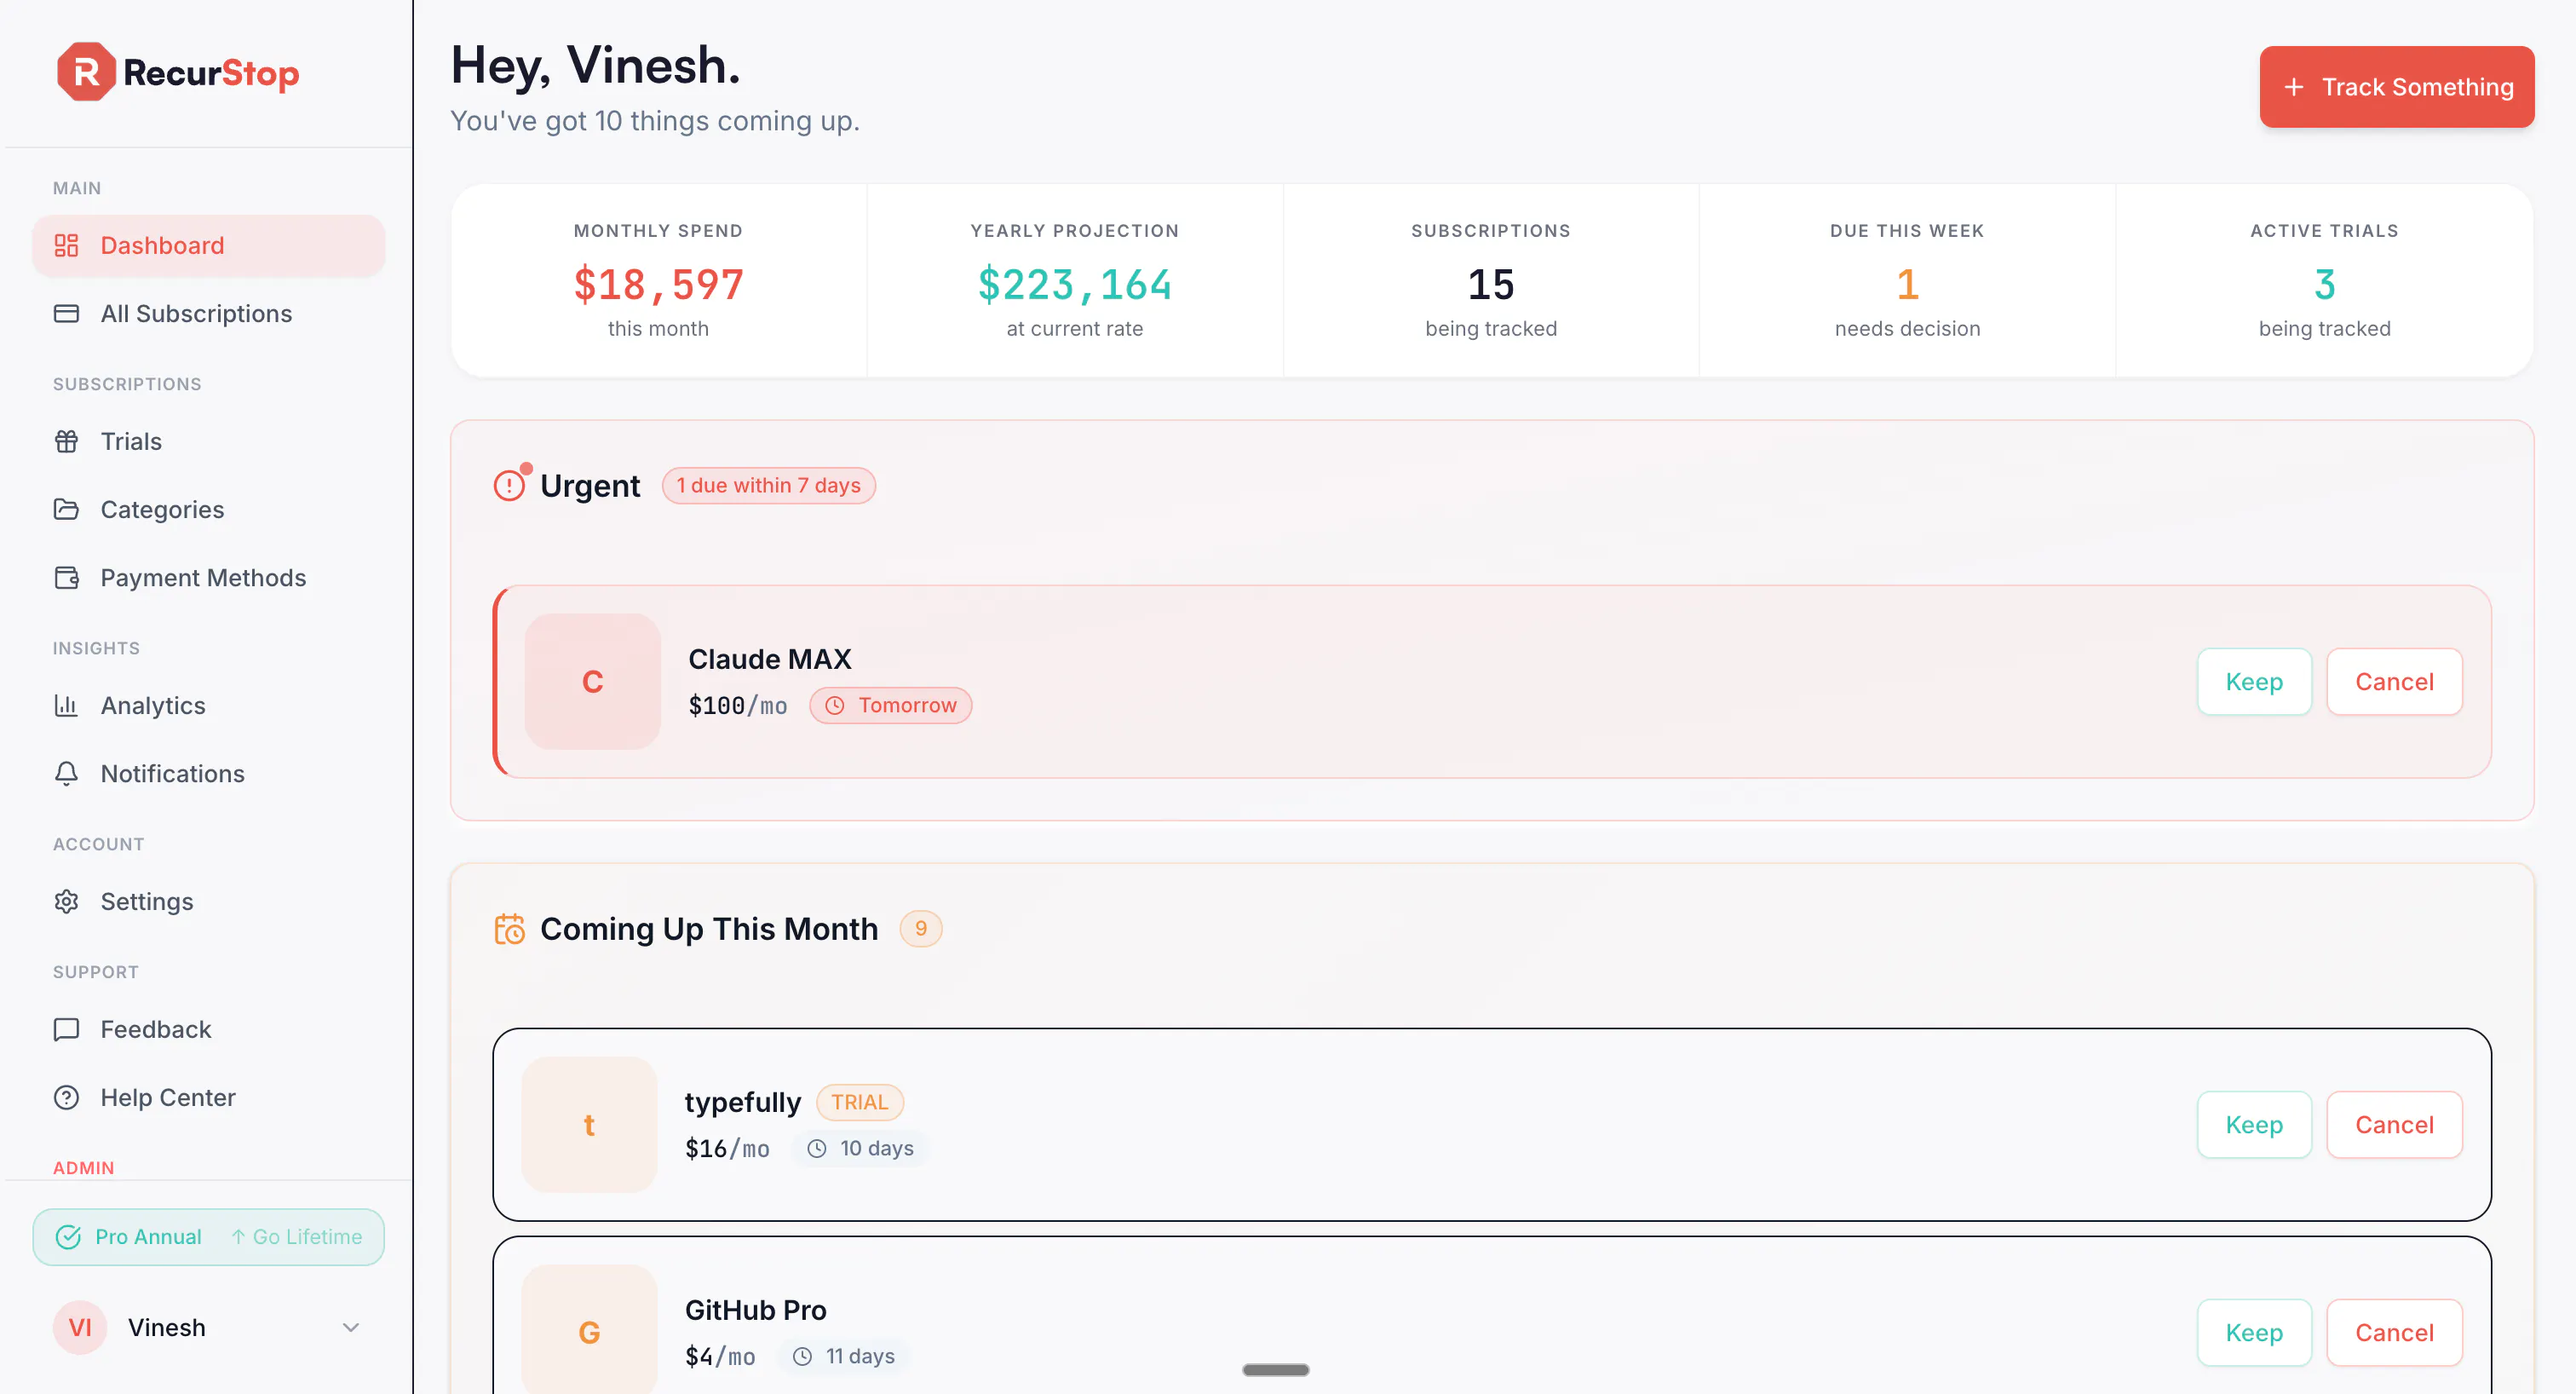Image resolution: width=2576 pixels, height=1394 pixels.
Task: Click the Due This Week count 1
Action: pyautogui.click(x=1907, y=284)
